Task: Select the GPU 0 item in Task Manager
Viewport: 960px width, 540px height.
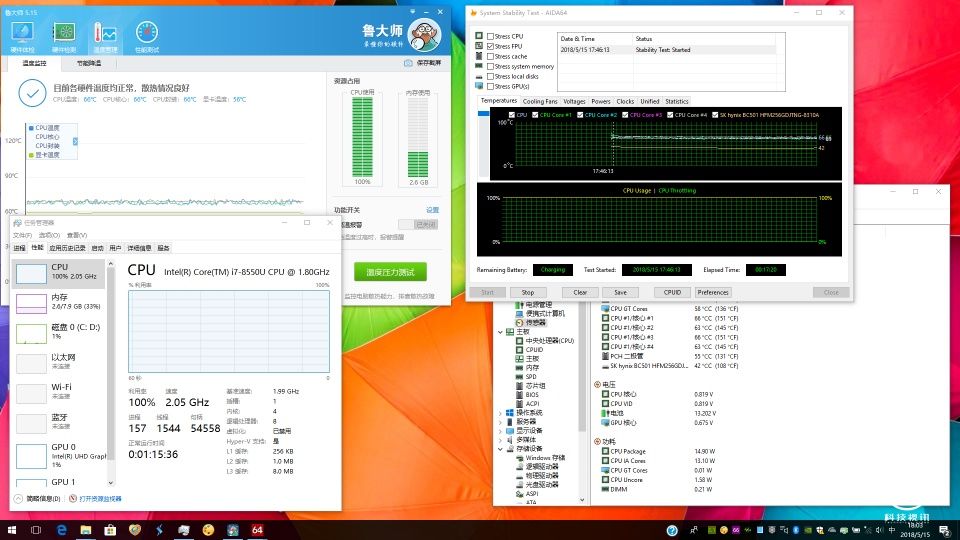Action: (x=59, y=456)
